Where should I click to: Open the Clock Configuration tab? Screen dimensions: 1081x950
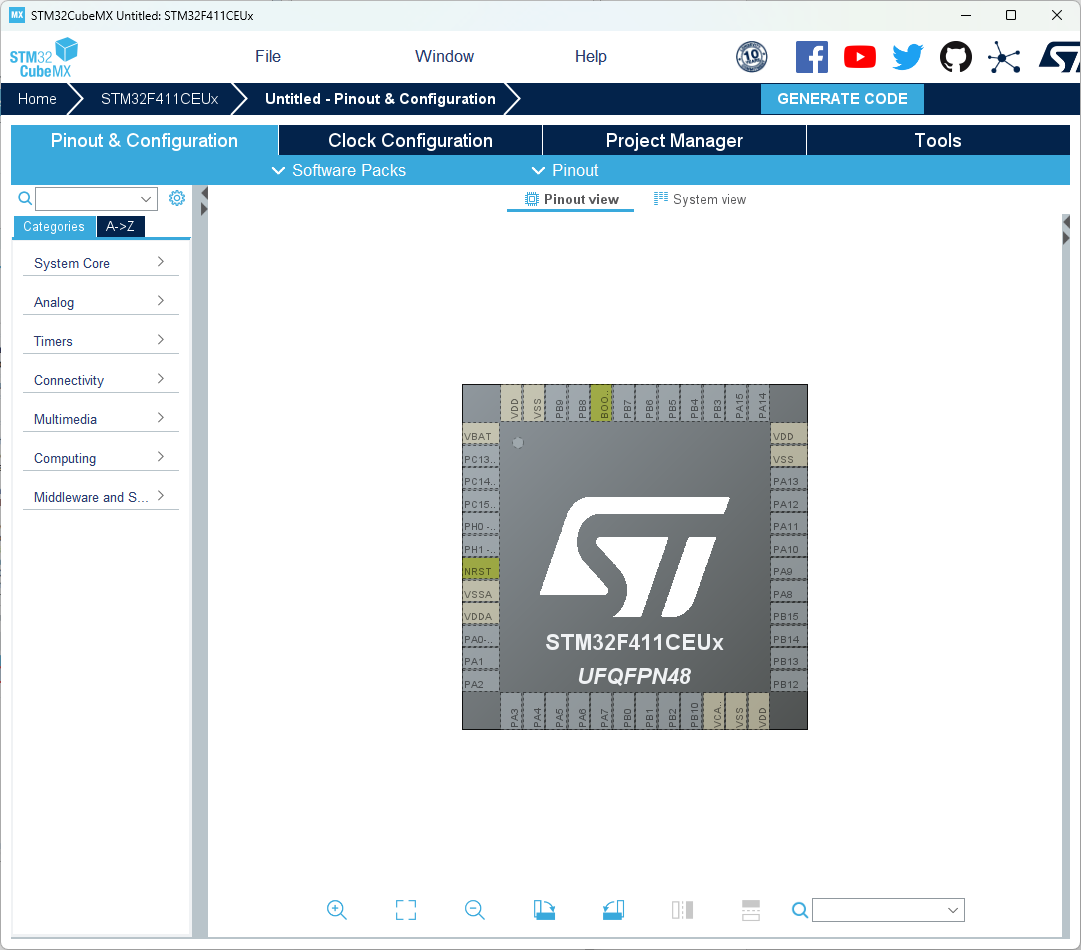[x=410, y=141]
